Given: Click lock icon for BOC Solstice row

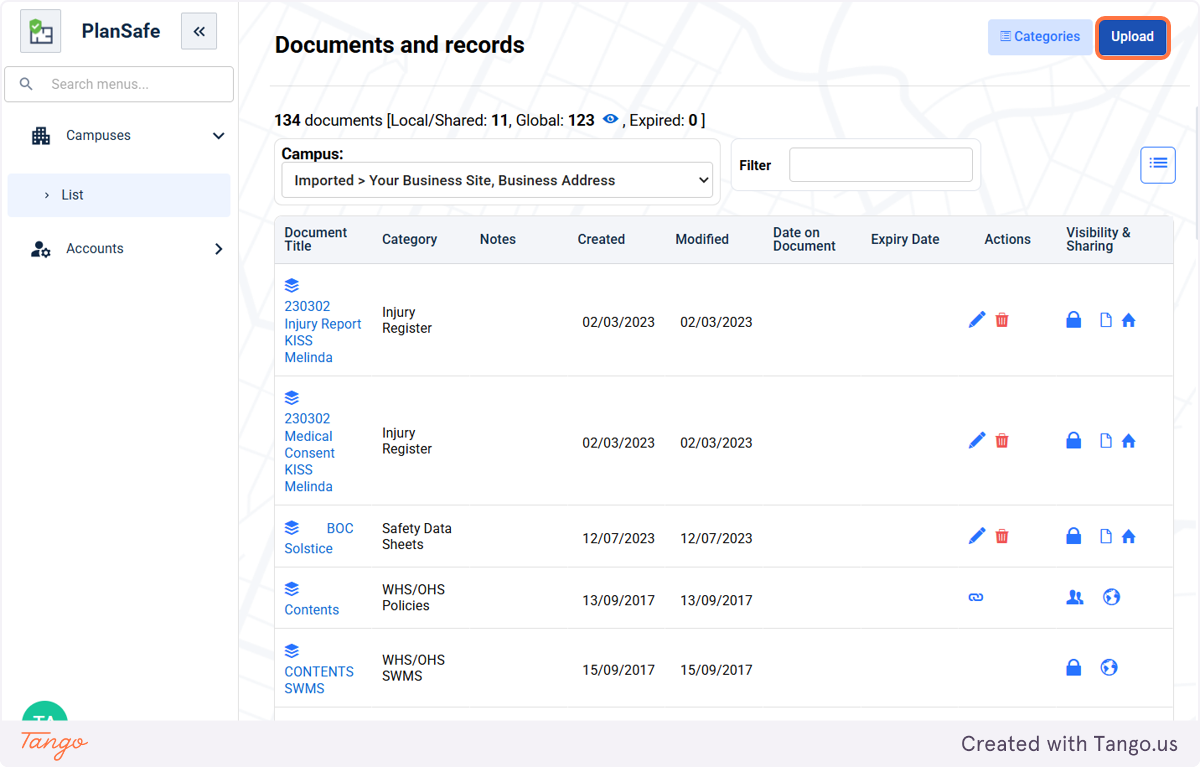Looking at the screenshot, I should (1073, 536).
